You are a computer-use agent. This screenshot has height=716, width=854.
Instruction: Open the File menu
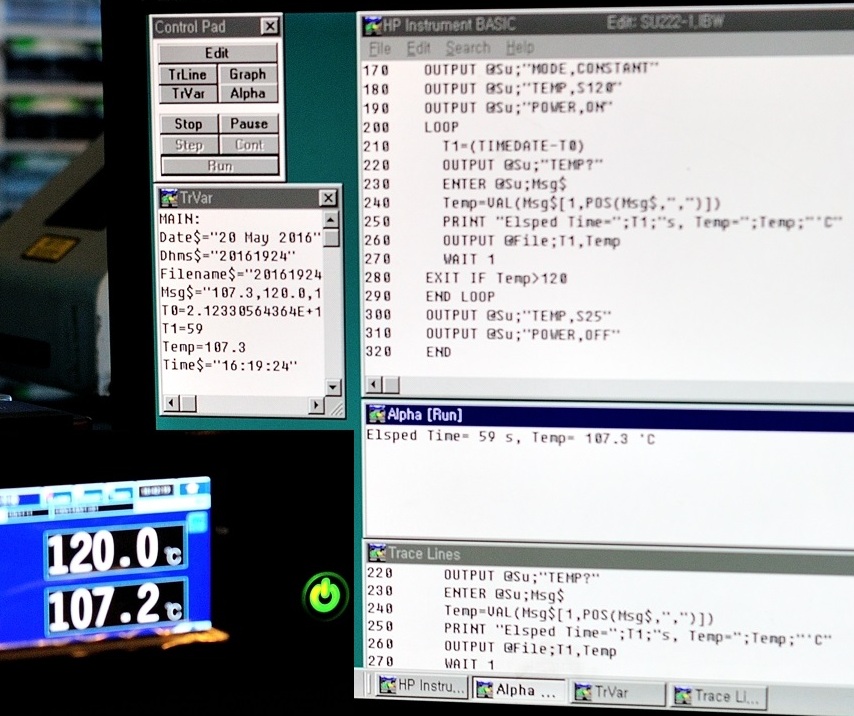pos(380,48)
